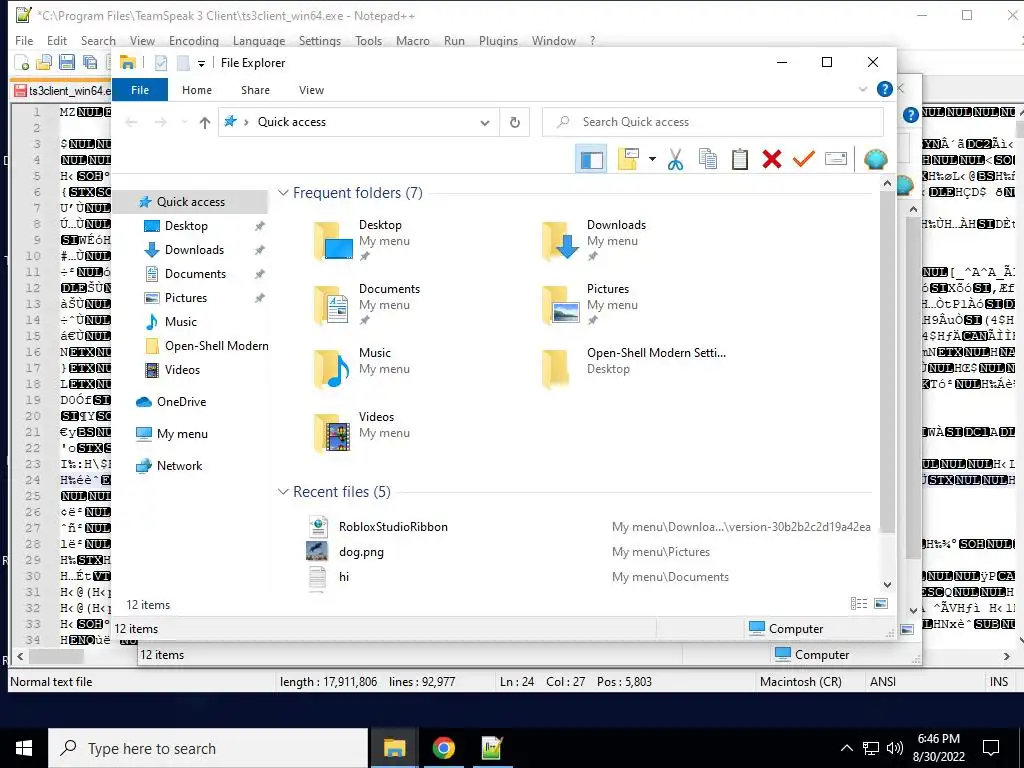This screenshot has width=1024, height=768.
Task: Click the red X Delete icon
Action: tap(772, 159)
